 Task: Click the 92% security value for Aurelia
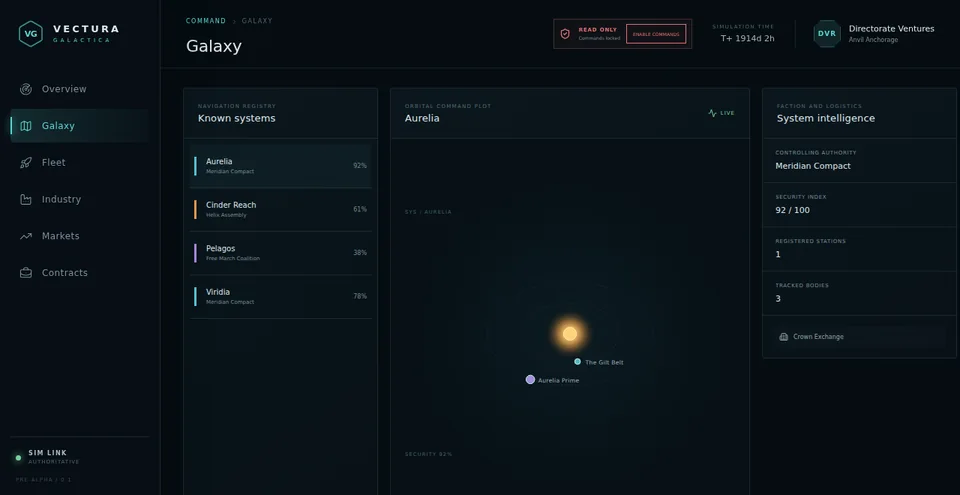tap(360, 166)
